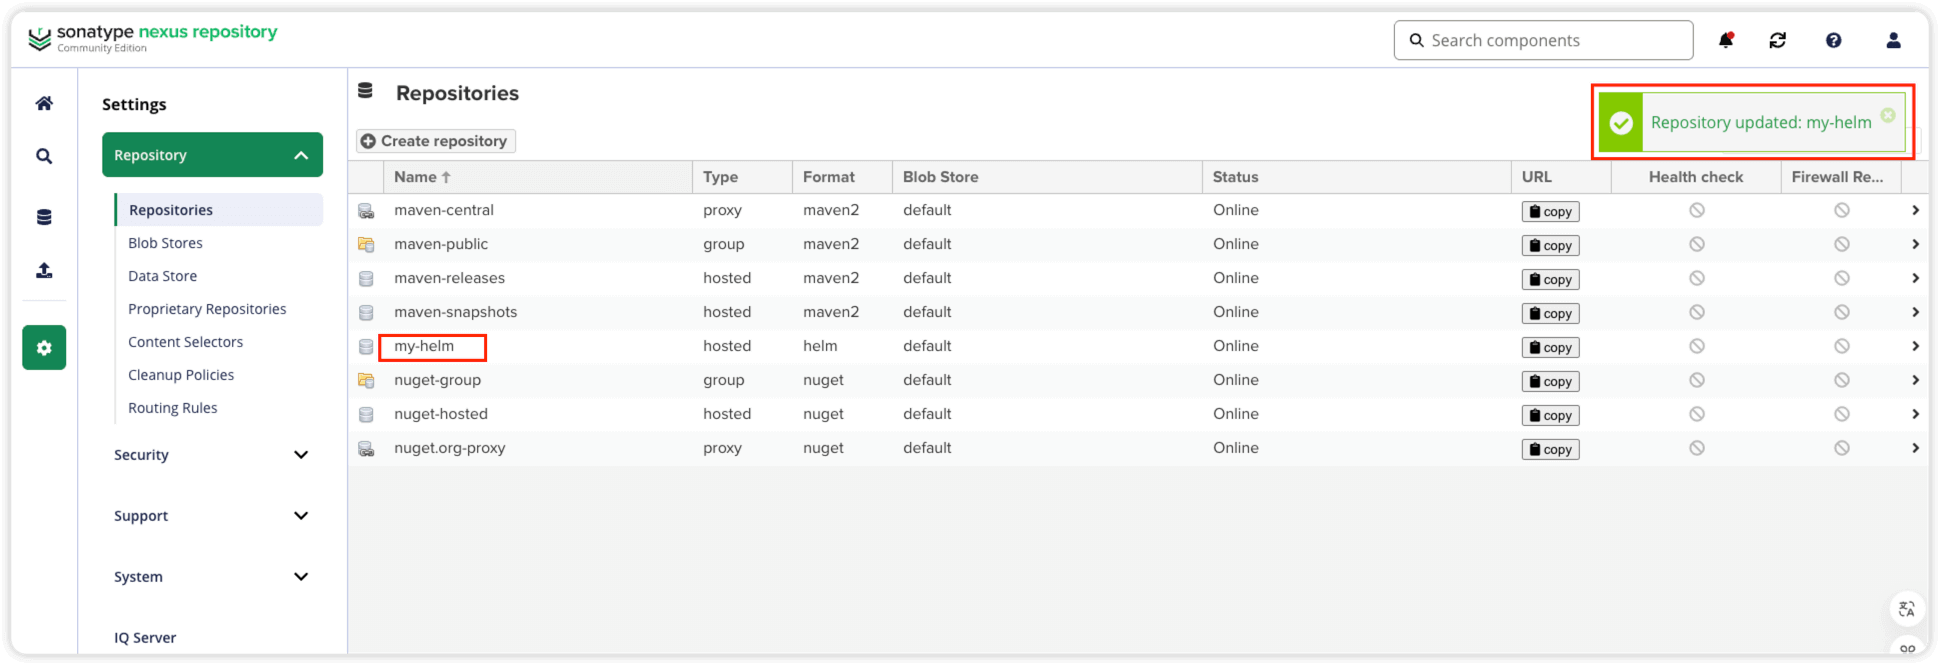Screen dimensions: 1940x665
Task: Dismiss the Repository updated notification
Action: [x=1888, y=115]
